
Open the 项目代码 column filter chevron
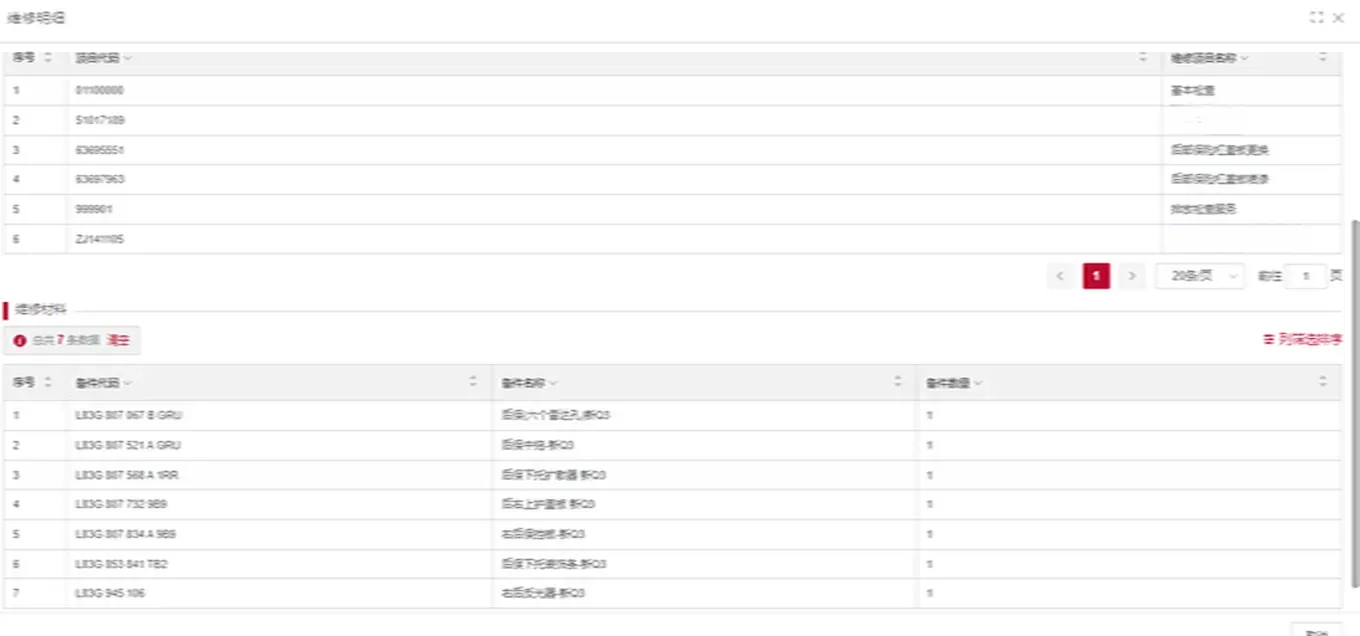(128, 58)
